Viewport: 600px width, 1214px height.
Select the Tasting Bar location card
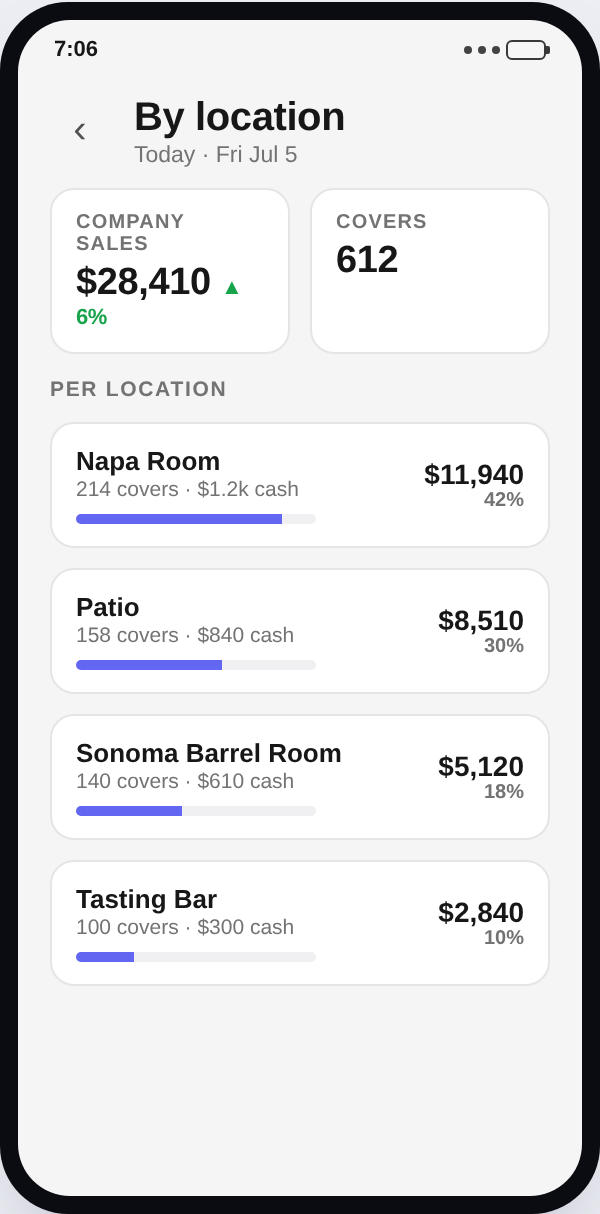[300, 923]
